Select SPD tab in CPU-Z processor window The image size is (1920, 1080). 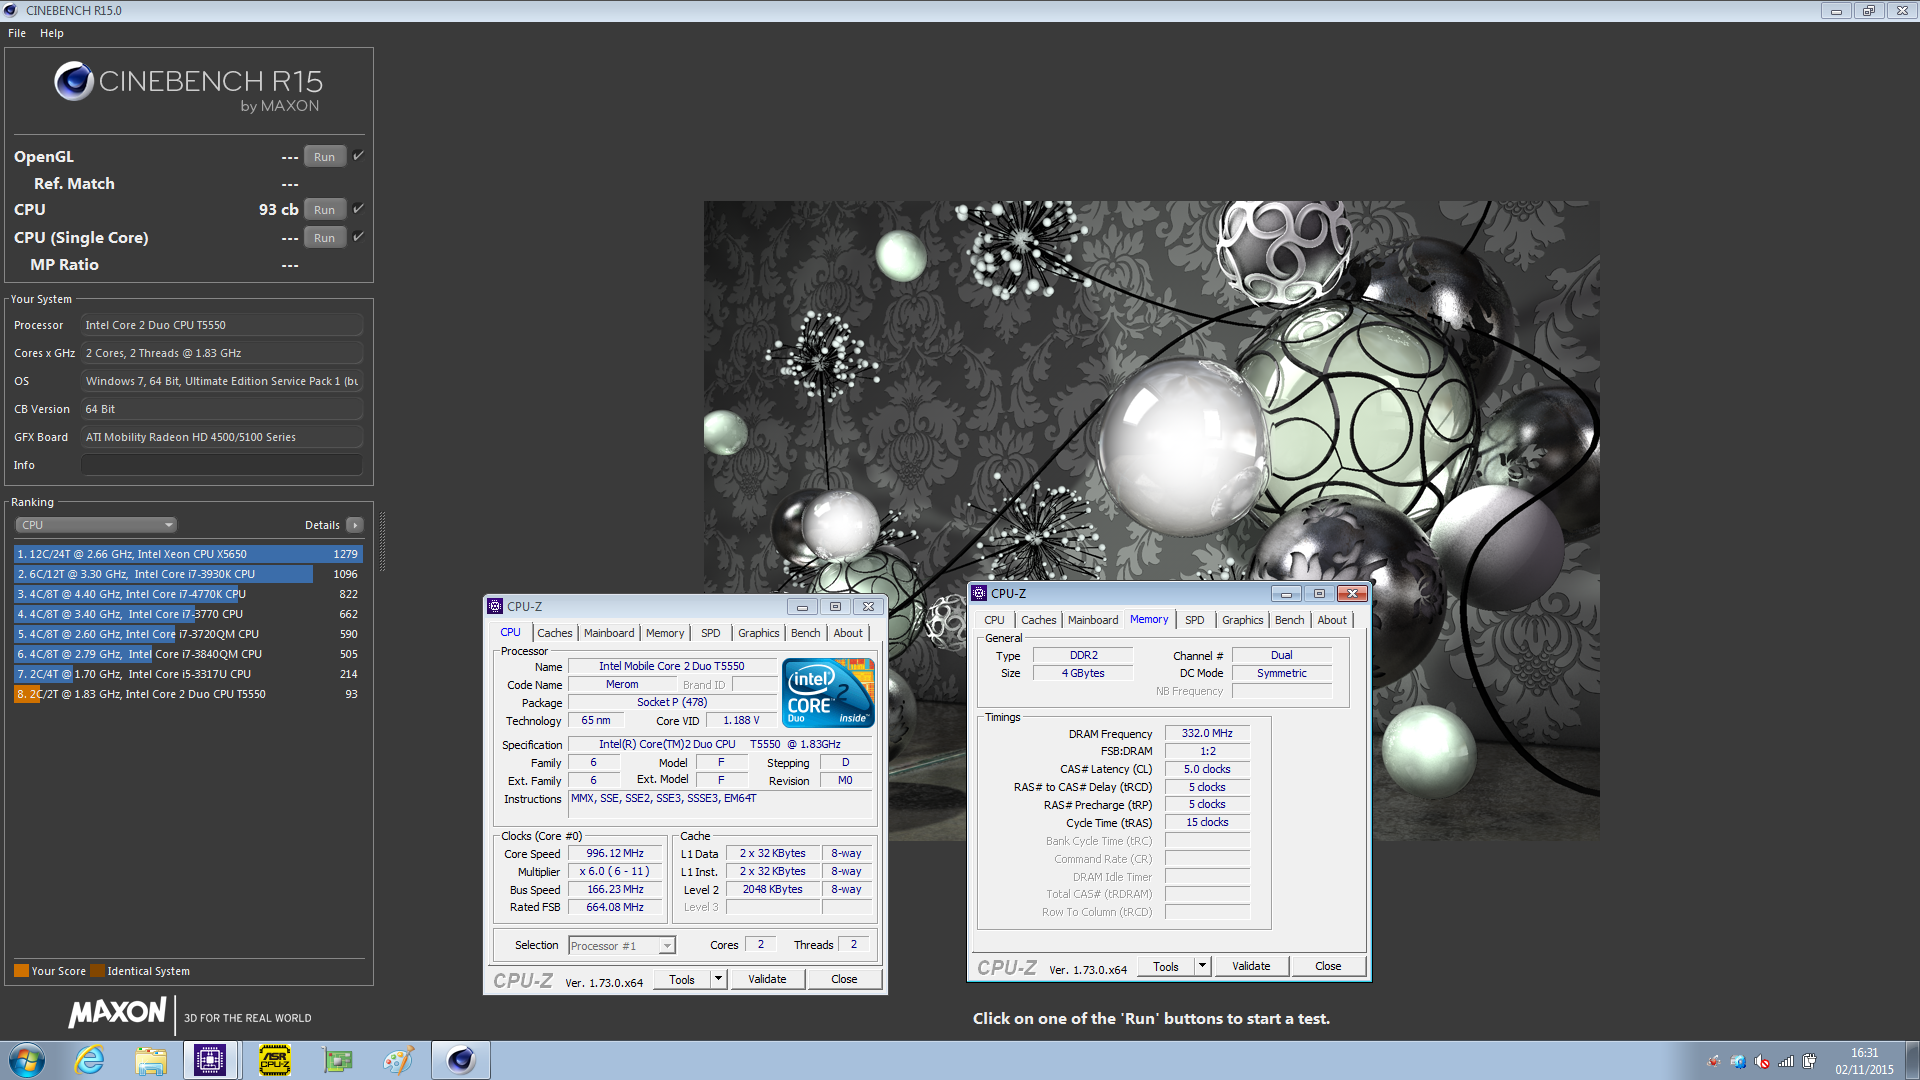click(711, 633)
